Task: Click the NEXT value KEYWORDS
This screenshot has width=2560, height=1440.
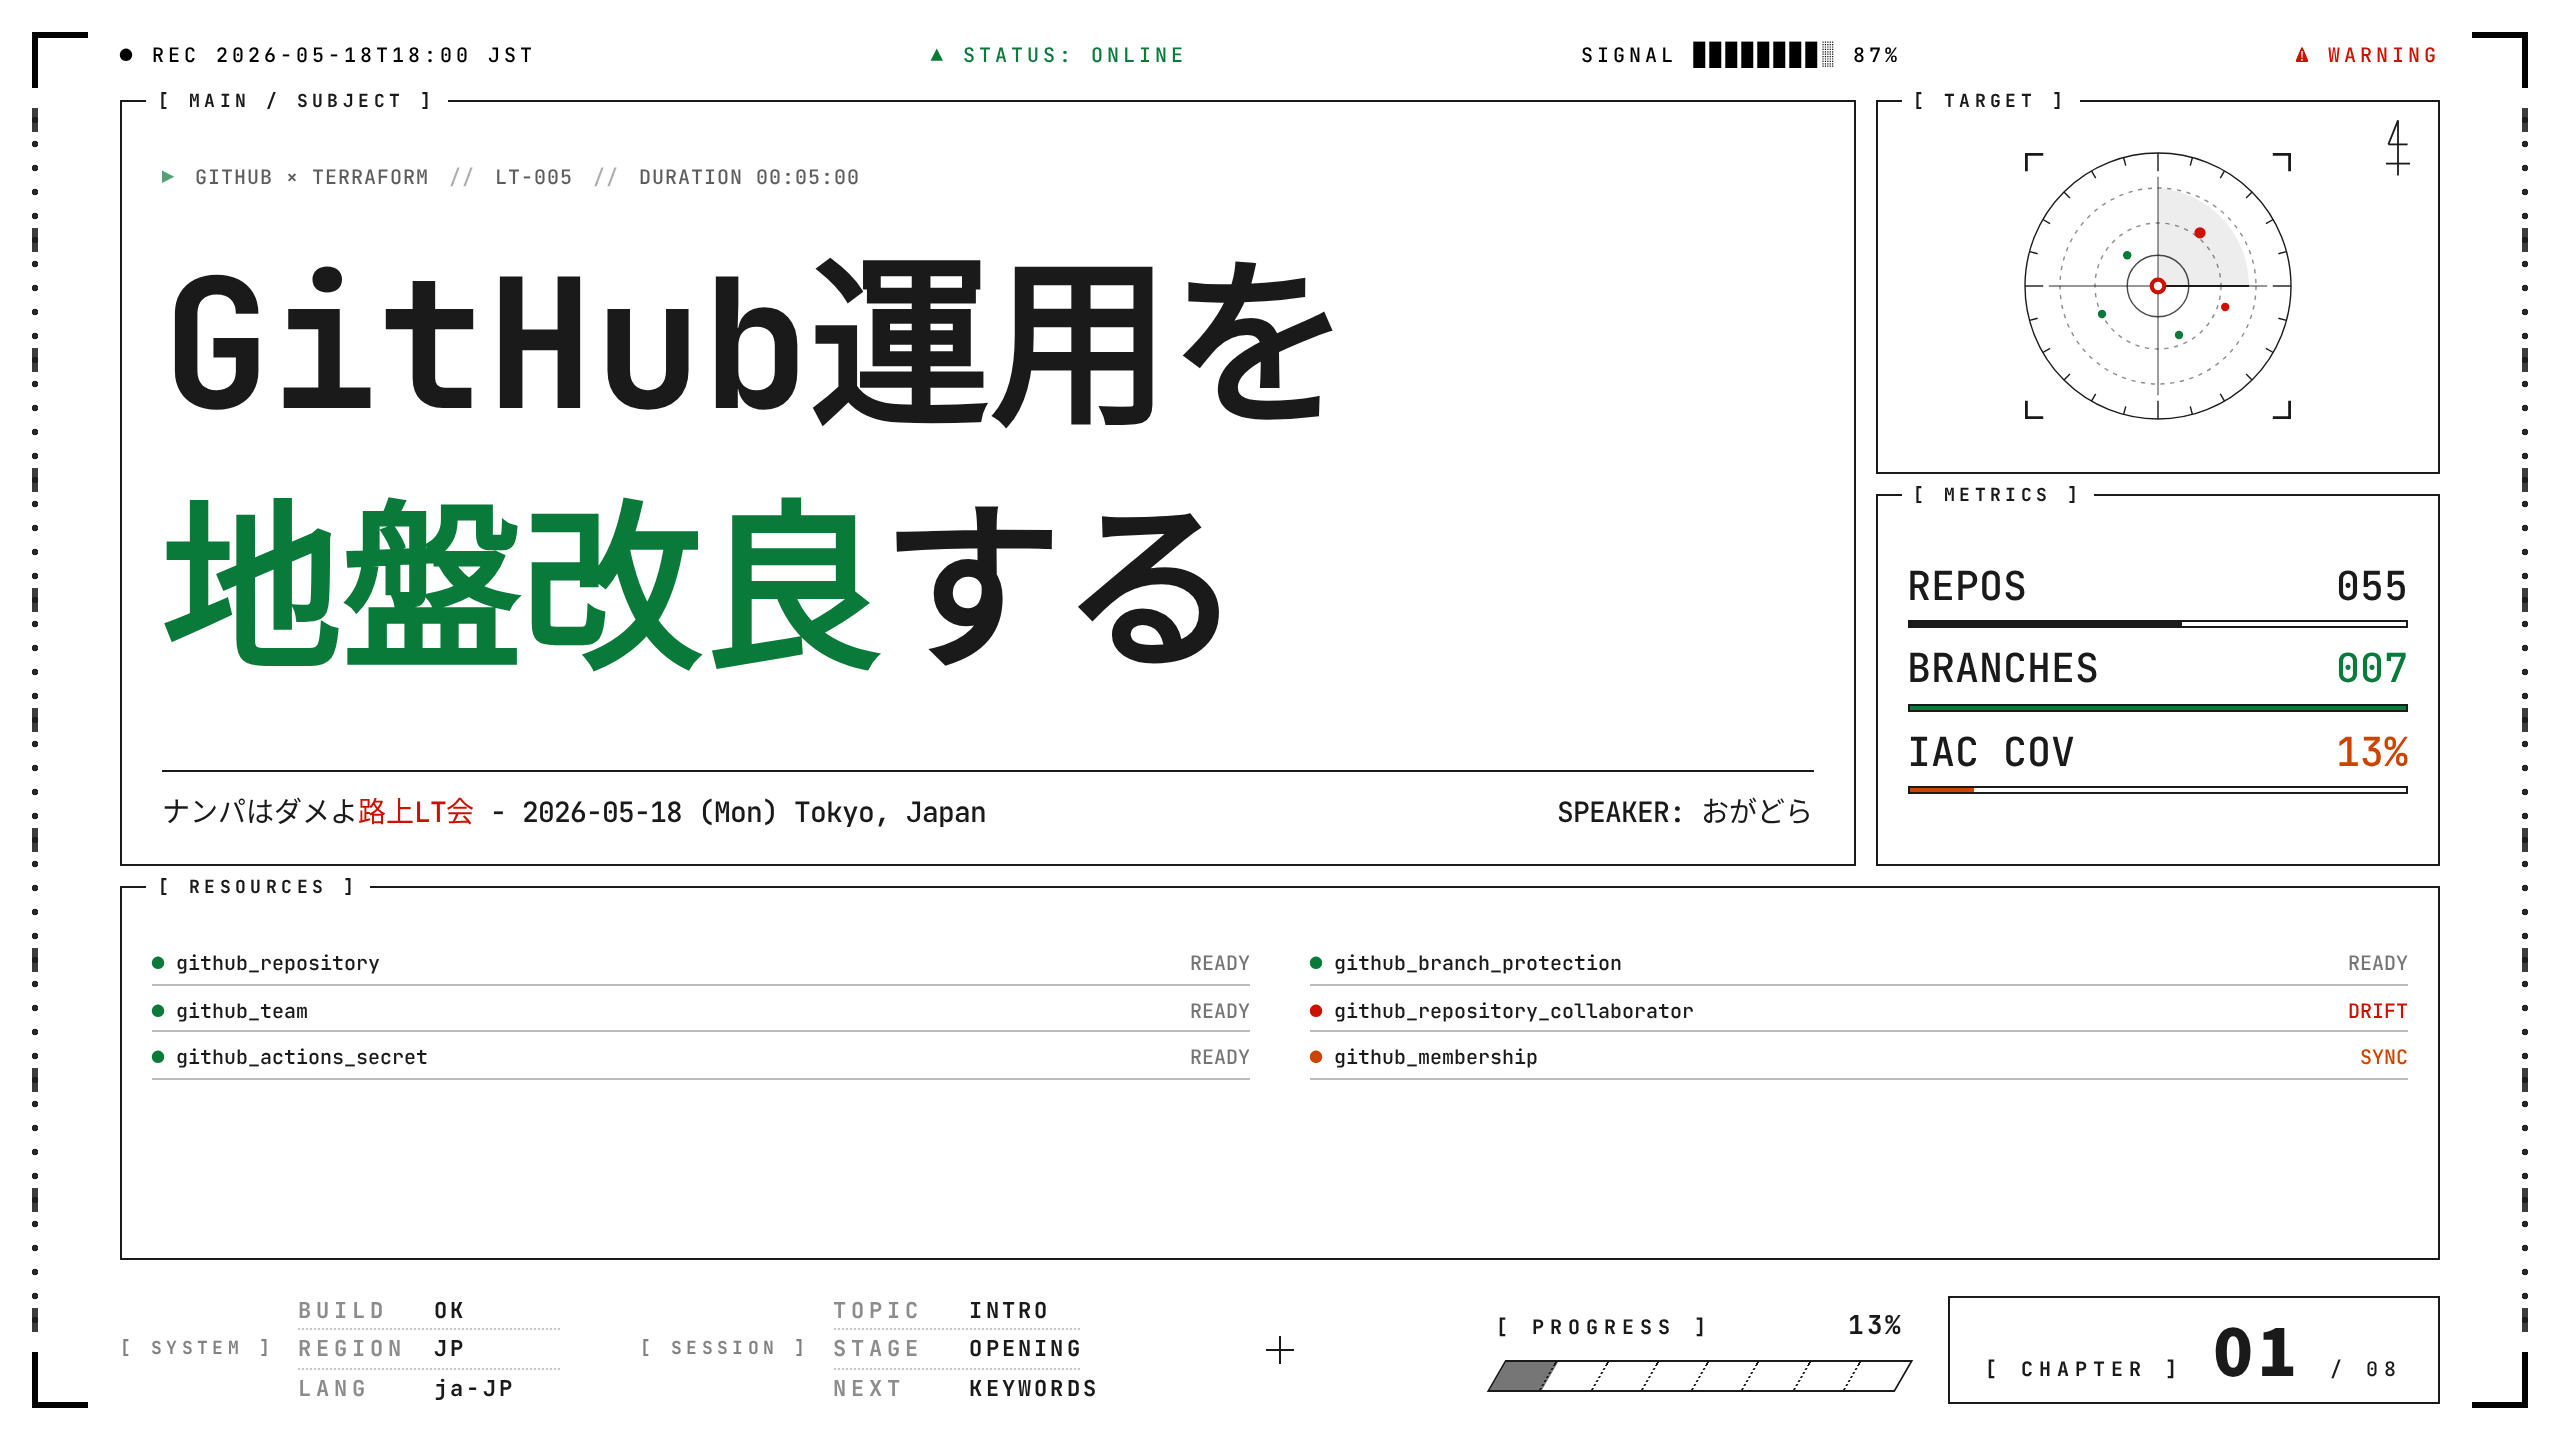Action: click(x=1033, y=1388)
